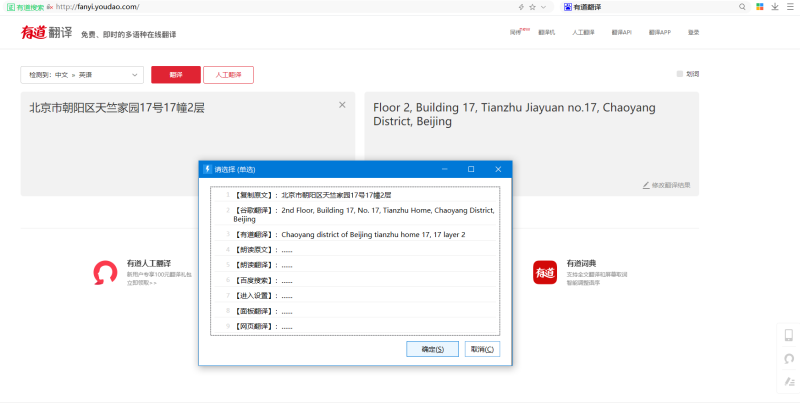800x404 pixels.
Task: Click the mobile phone sidebar icon
Action: point(789,335)
